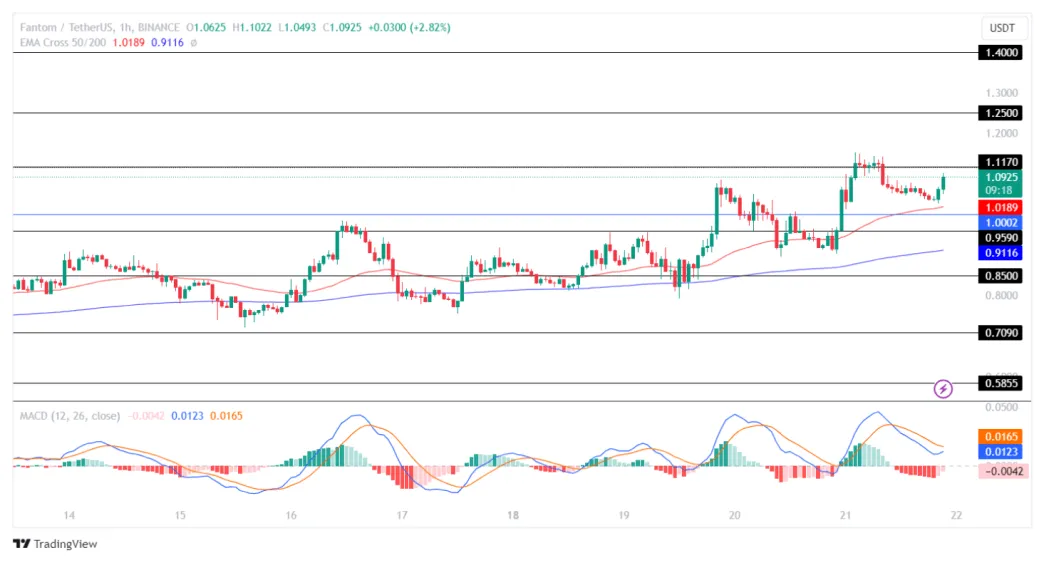Open the TradingView logo link
1044x563 pixels.
55,544
